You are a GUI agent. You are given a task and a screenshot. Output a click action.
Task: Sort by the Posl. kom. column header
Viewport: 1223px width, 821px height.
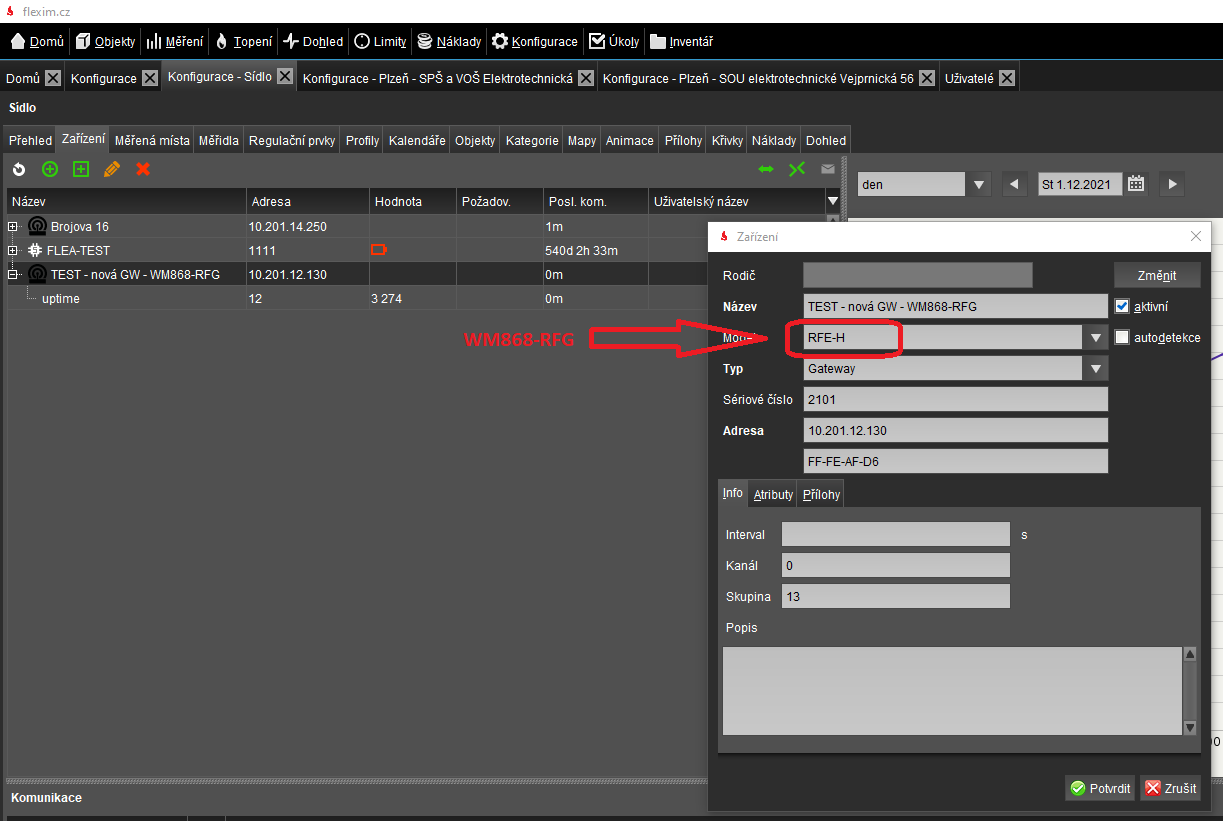pos(595,201)
